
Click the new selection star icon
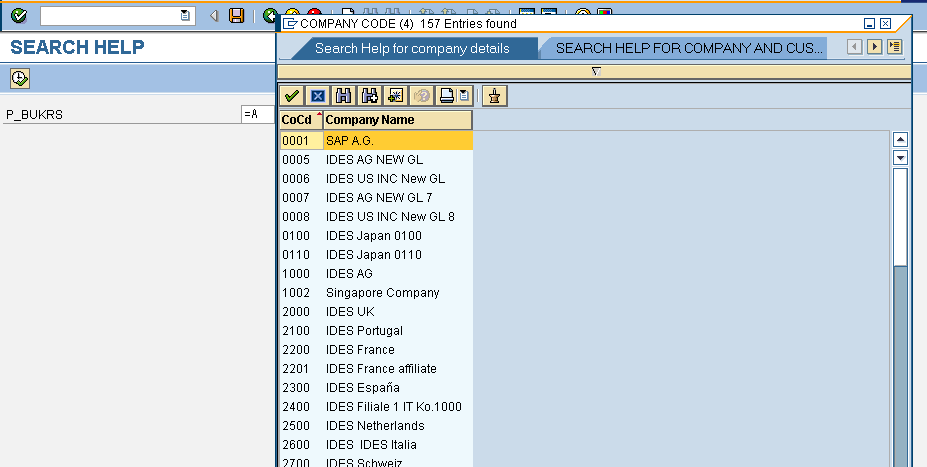(395, 96)
